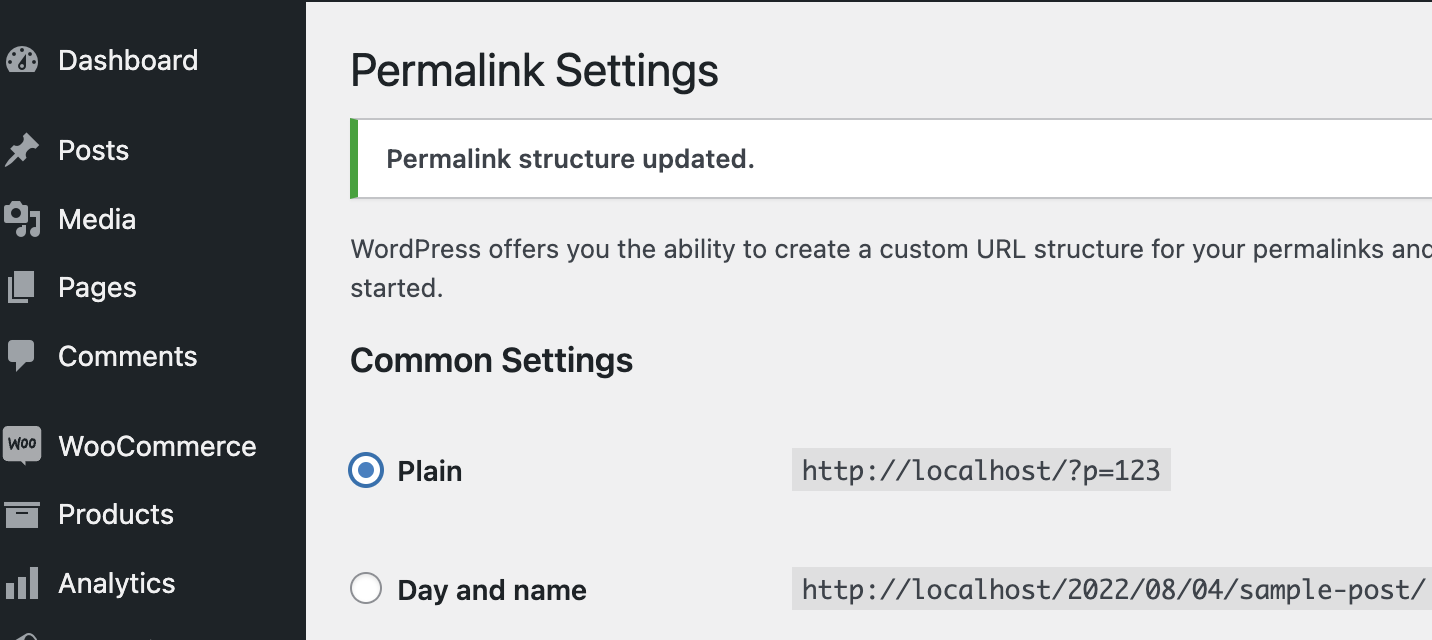Viewport: 1432px width, 640px height.
Task: Go to the Media menu
Action: pos(97,220)
